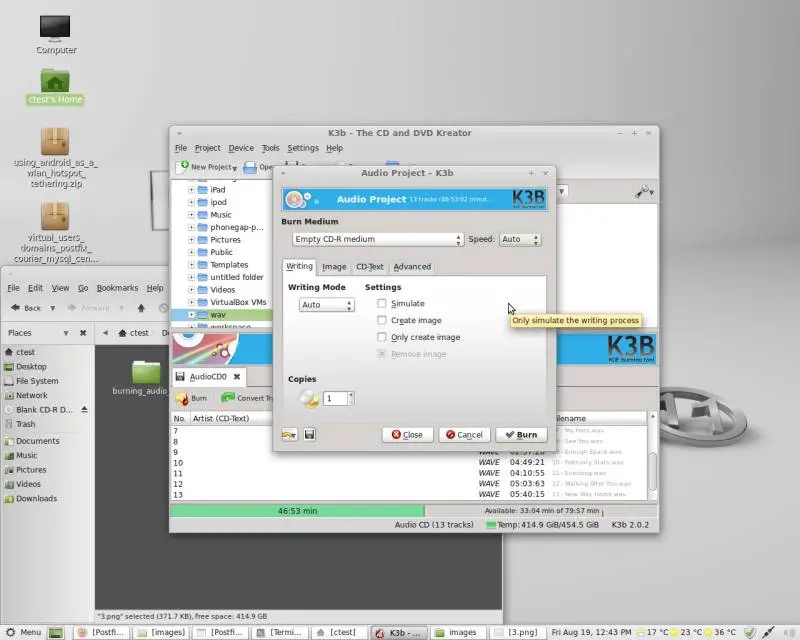Go up one folder in the file manager
The height and width of the screenshot is (640, 800).
click(141, 308)
